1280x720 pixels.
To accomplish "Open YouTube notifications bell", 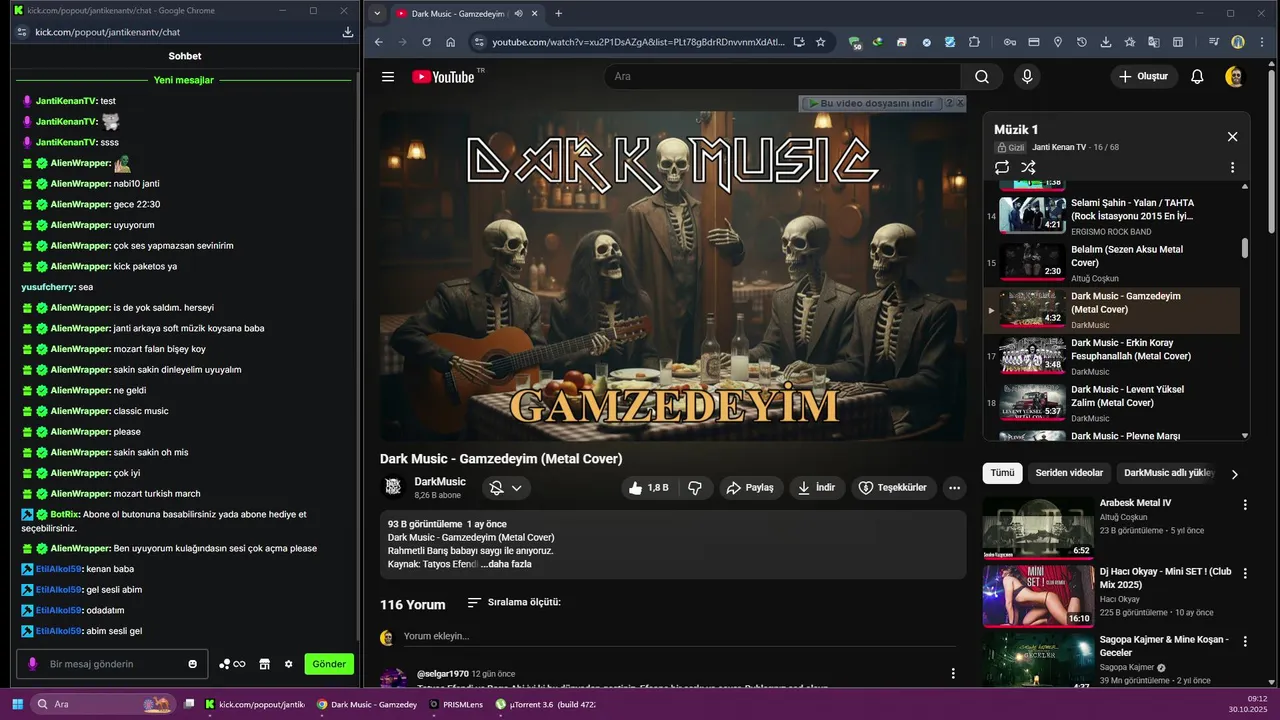I will [x=1197, y=77].
